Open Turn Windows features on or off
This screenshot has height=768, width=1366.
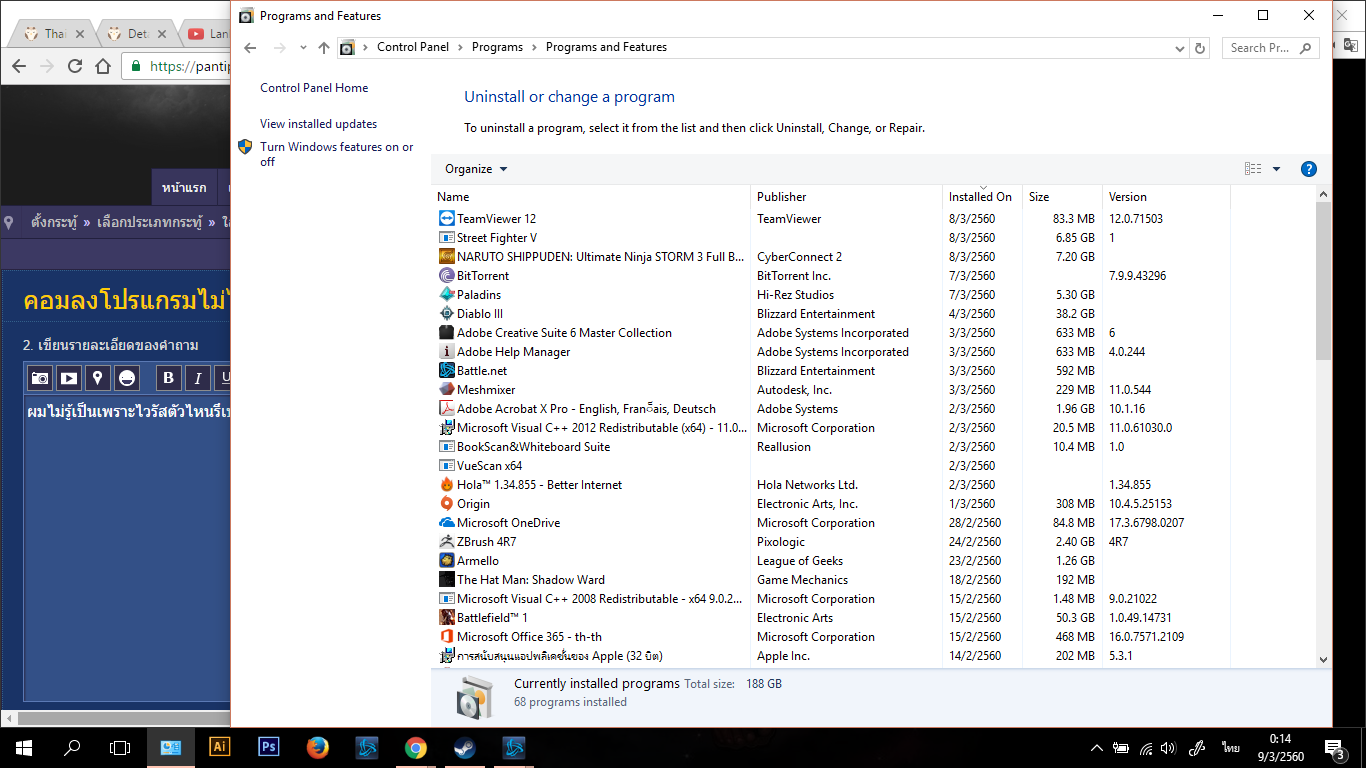point(336,154)
